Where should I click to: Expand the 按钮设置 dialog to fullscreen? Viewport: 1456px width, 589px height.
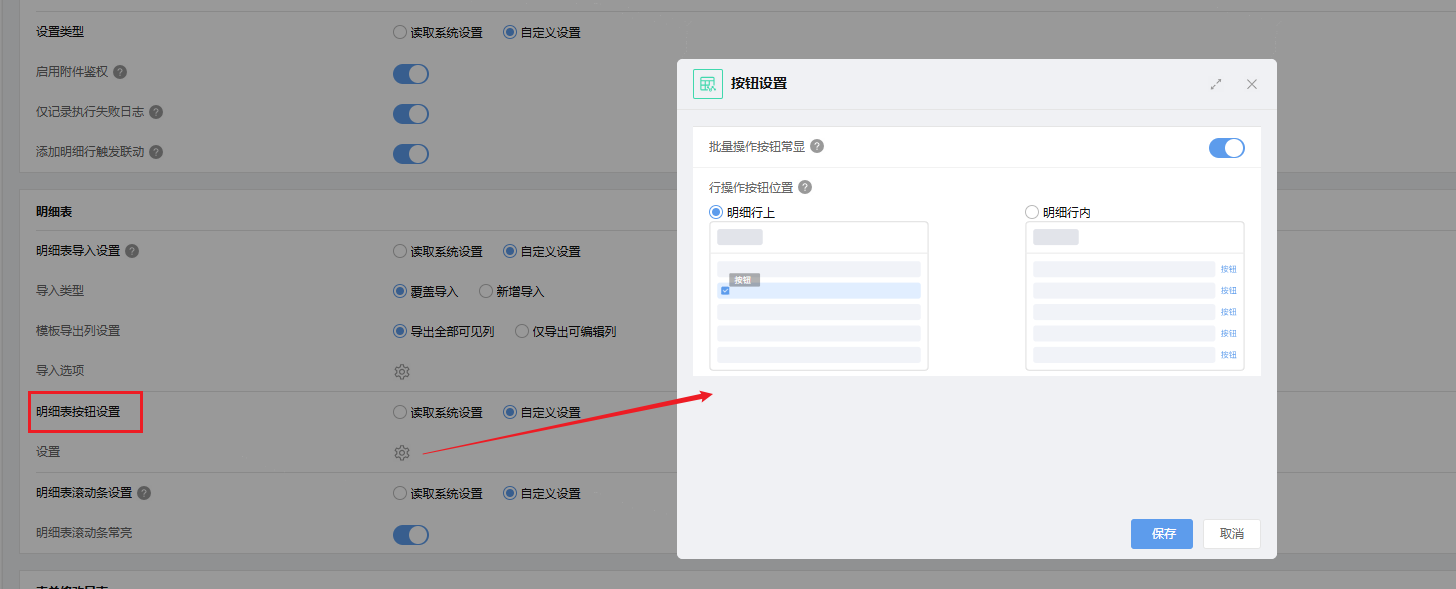coord(1216,84)
